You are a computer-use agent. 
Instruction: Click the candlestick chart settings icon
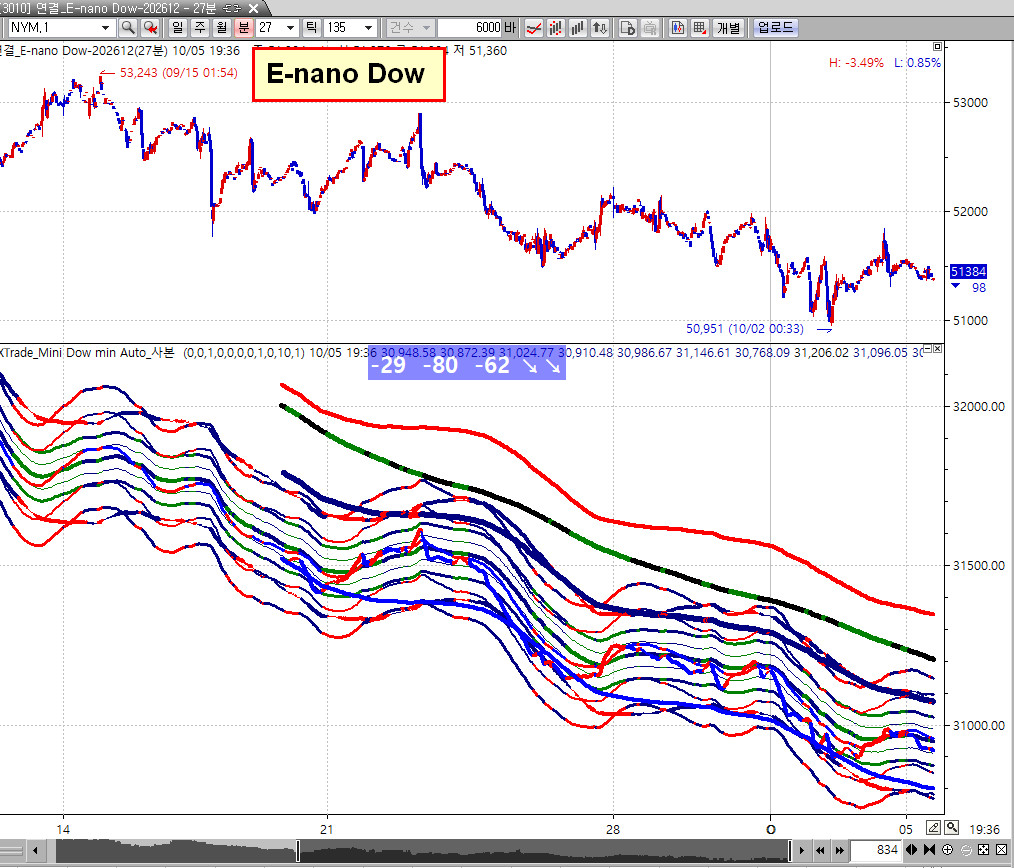(677, 28)
